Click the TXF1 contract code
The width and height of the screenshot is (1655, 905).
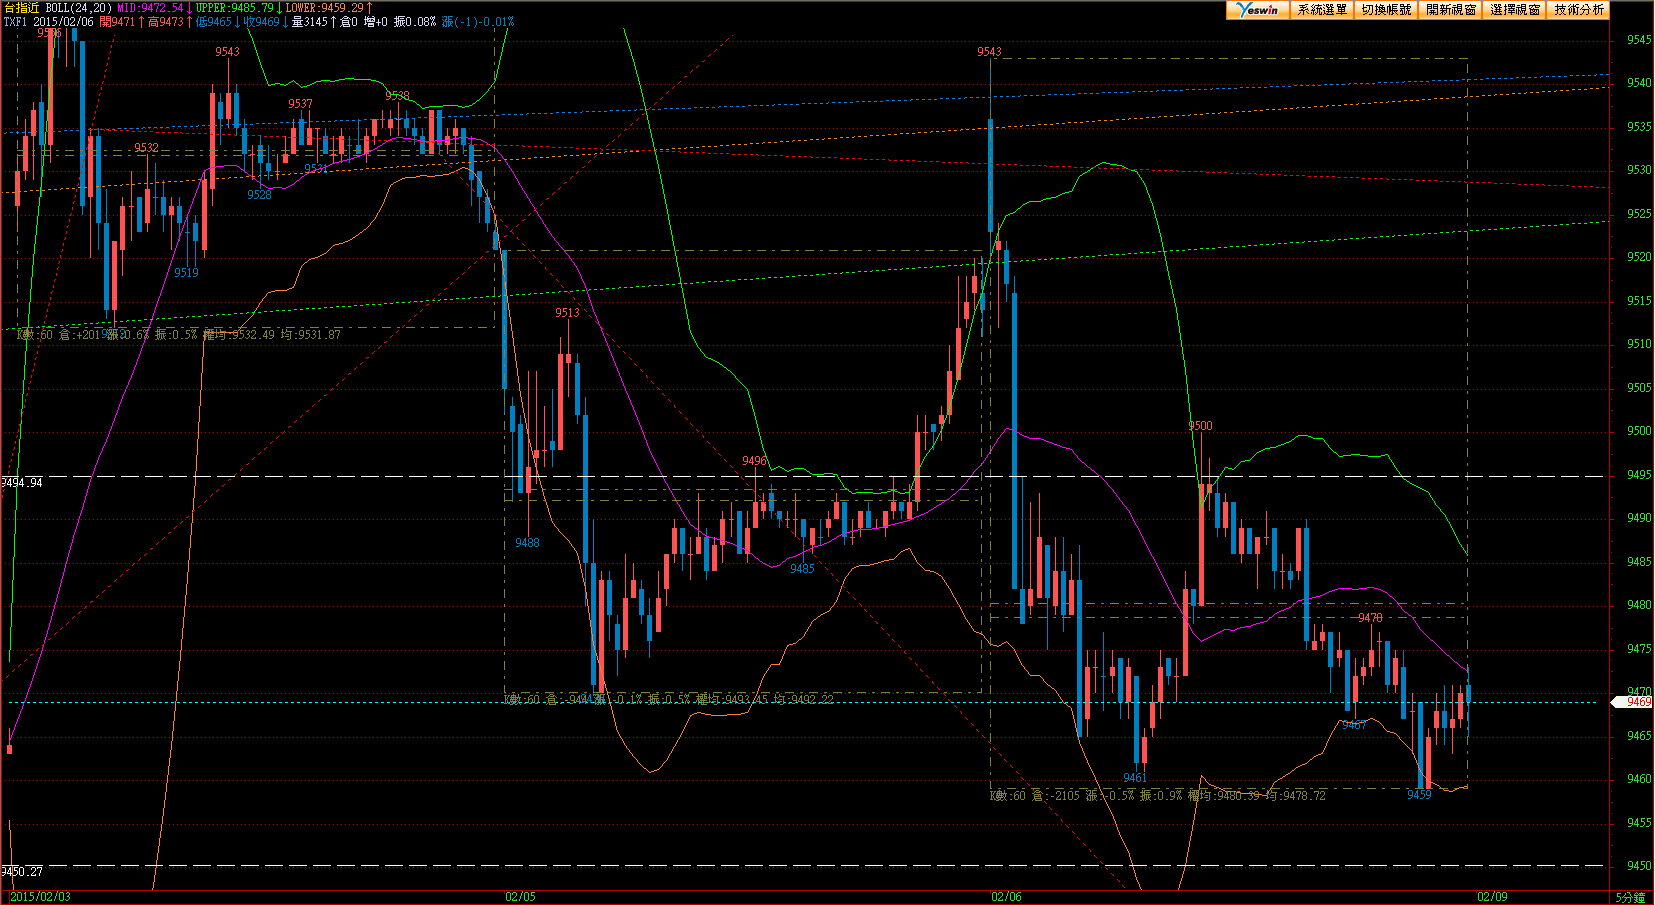[15, 22]
